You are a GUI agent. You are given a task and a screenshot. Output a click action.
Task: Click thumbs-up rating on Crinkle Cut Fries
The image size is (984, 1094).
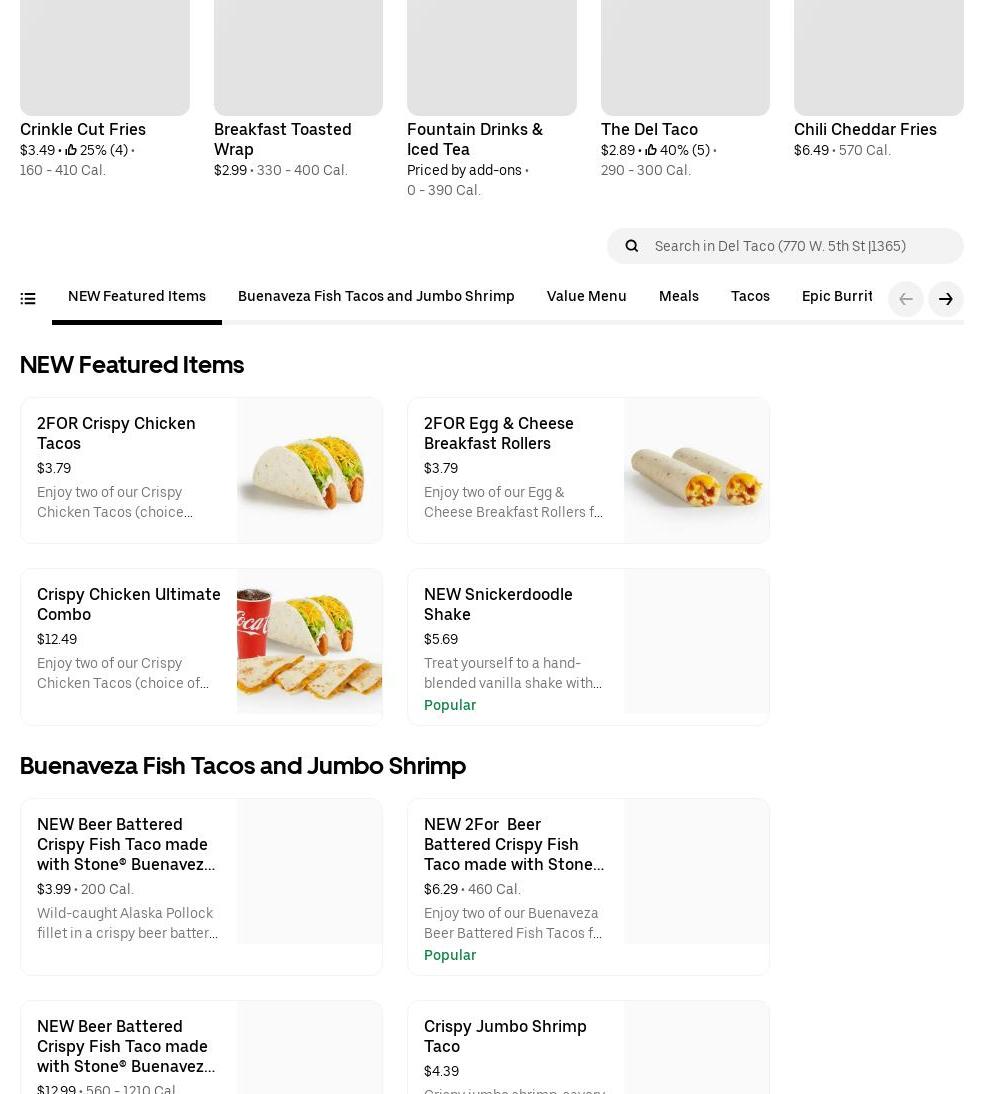(x=71, y=151)
